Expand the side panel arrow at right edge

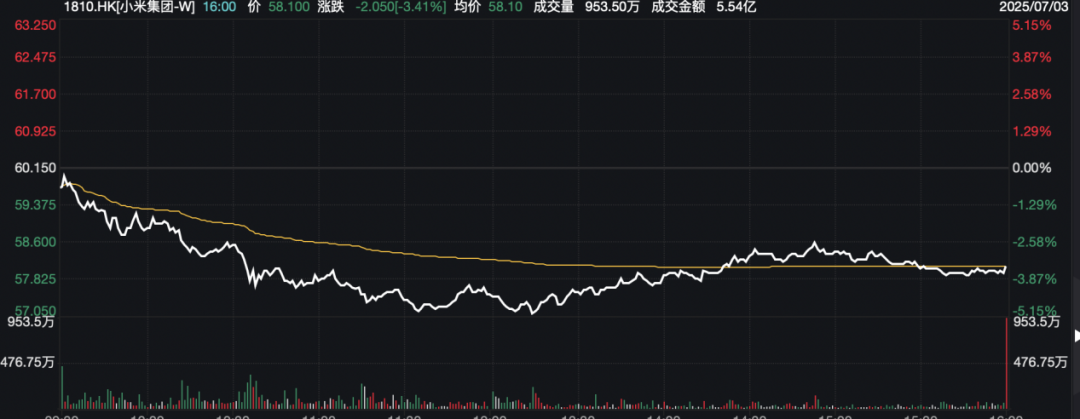(x=1077, y=336)
